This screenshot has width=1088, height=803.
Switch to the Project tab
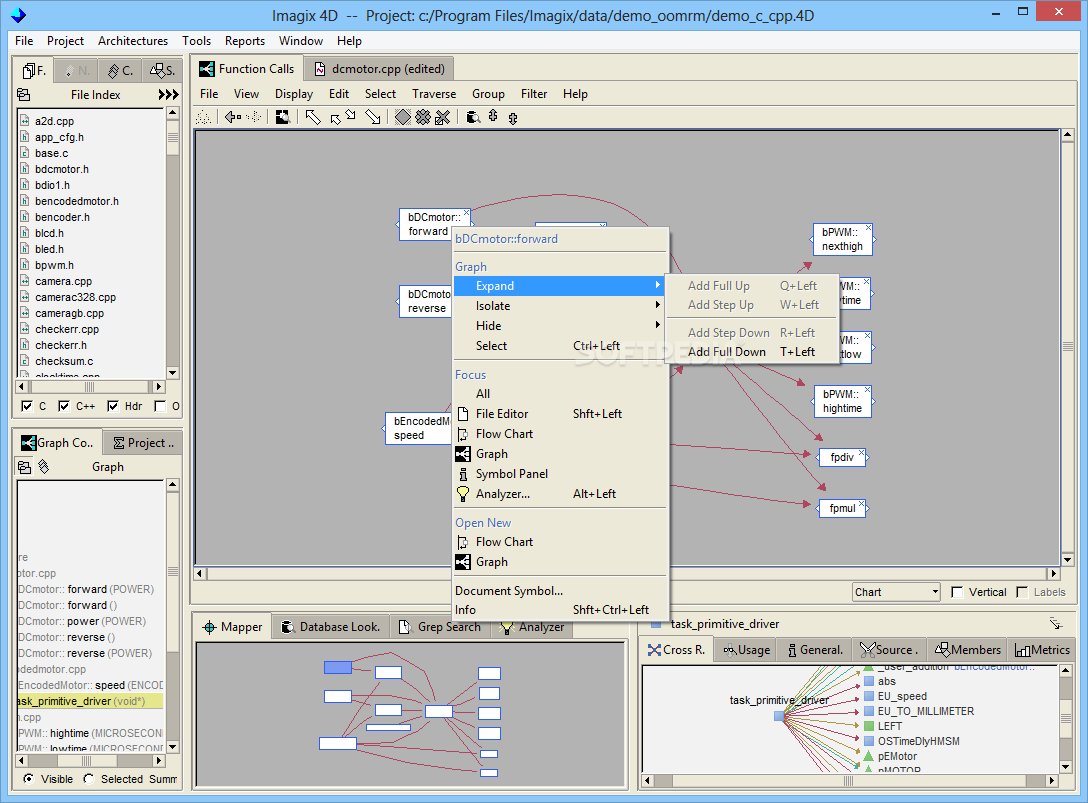[x=143, y=443]
